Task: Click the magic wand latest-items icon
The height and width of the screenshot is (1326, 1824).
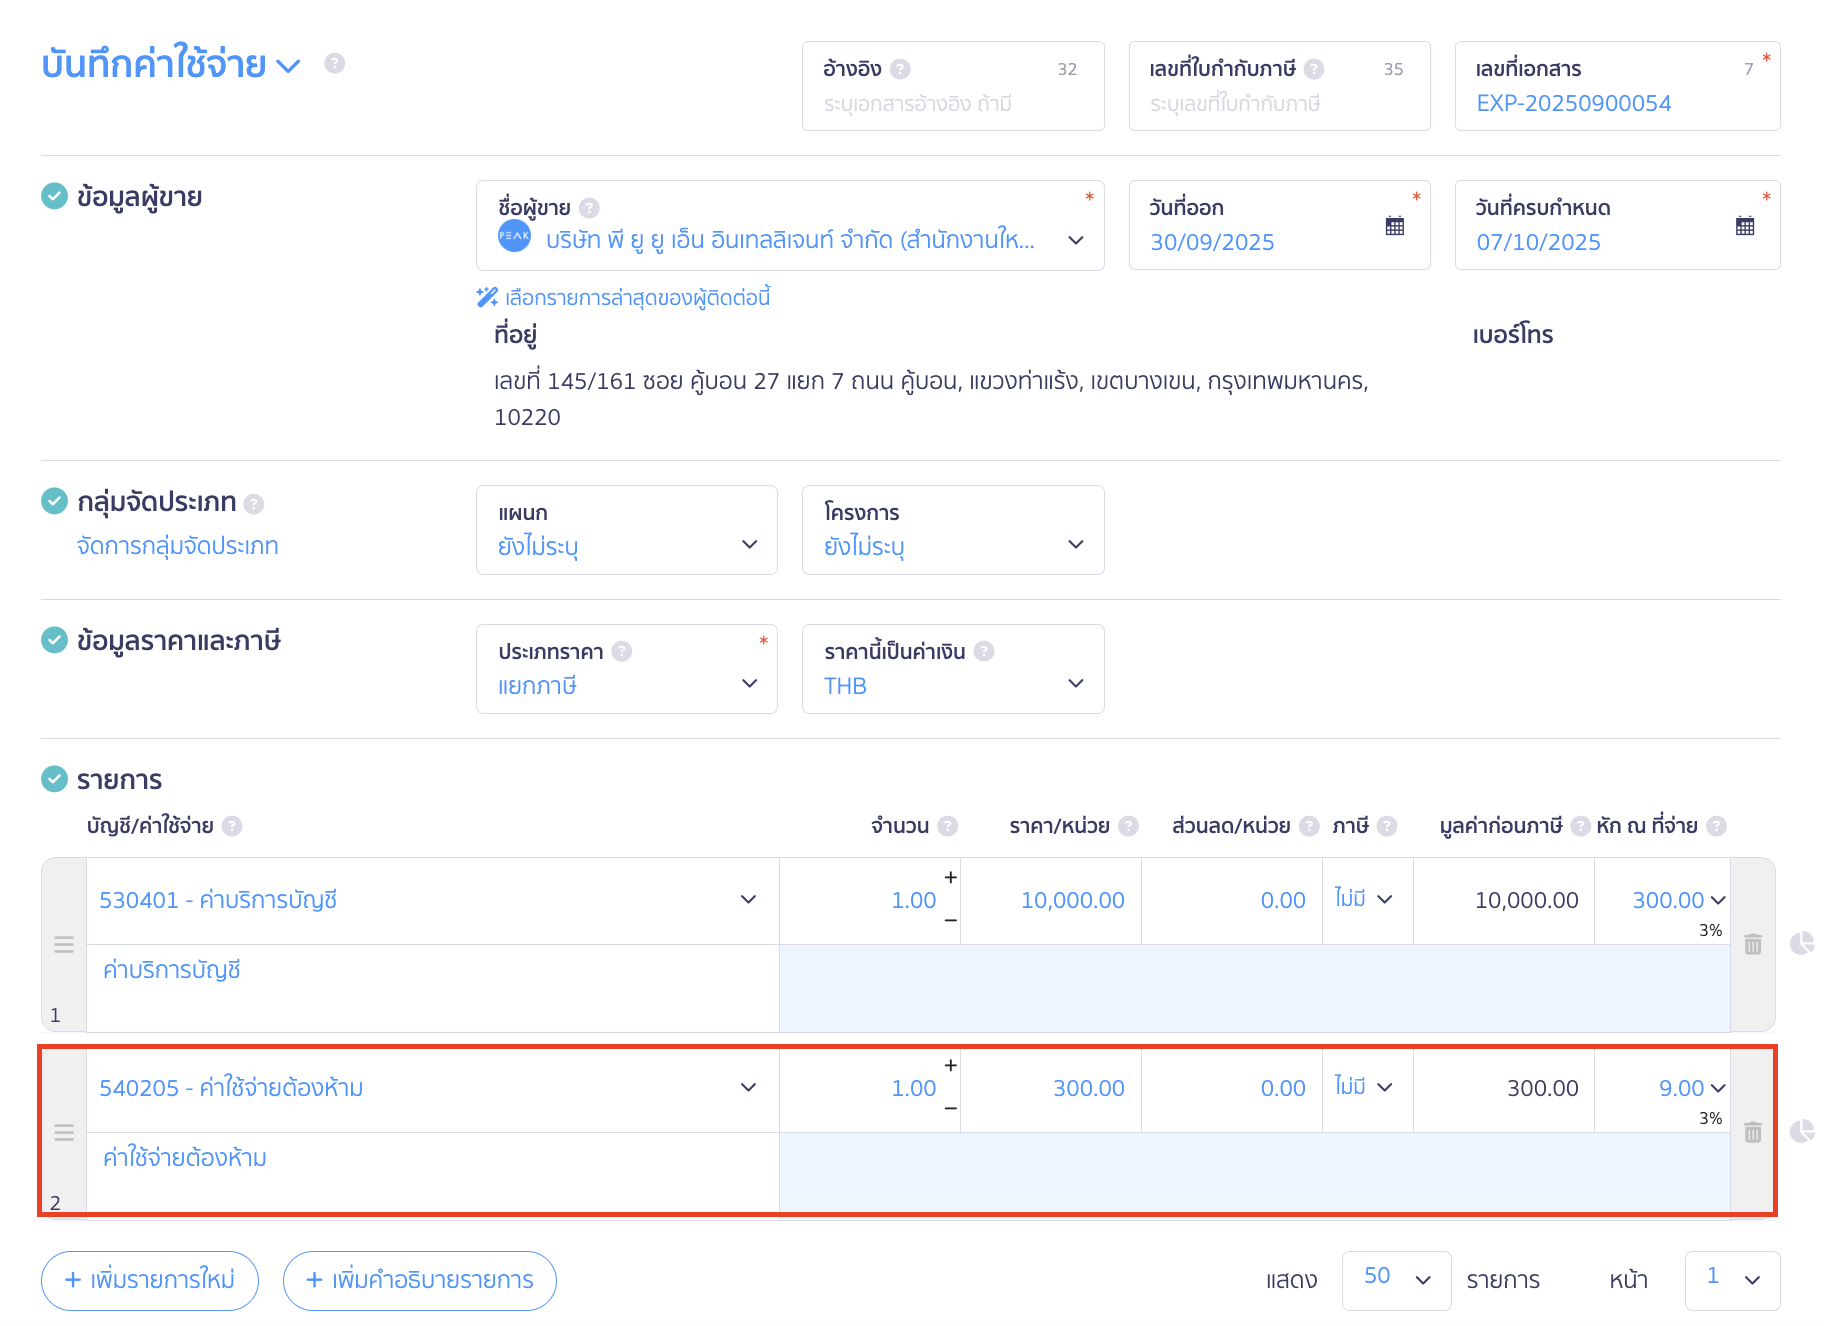Action: pos(487,297)
